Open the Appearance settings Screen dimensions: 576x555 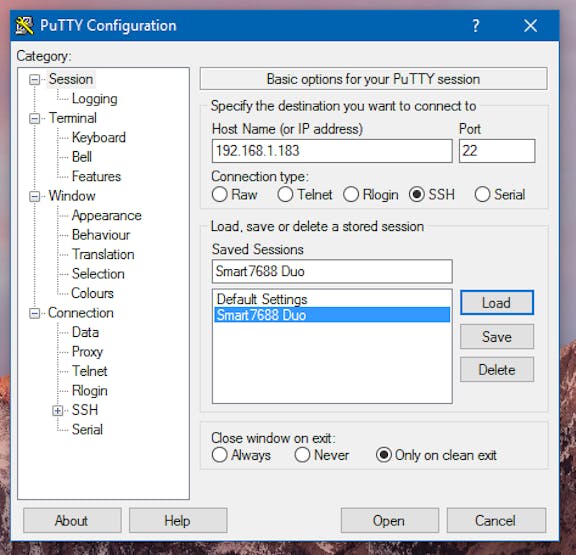click(107, 216)
